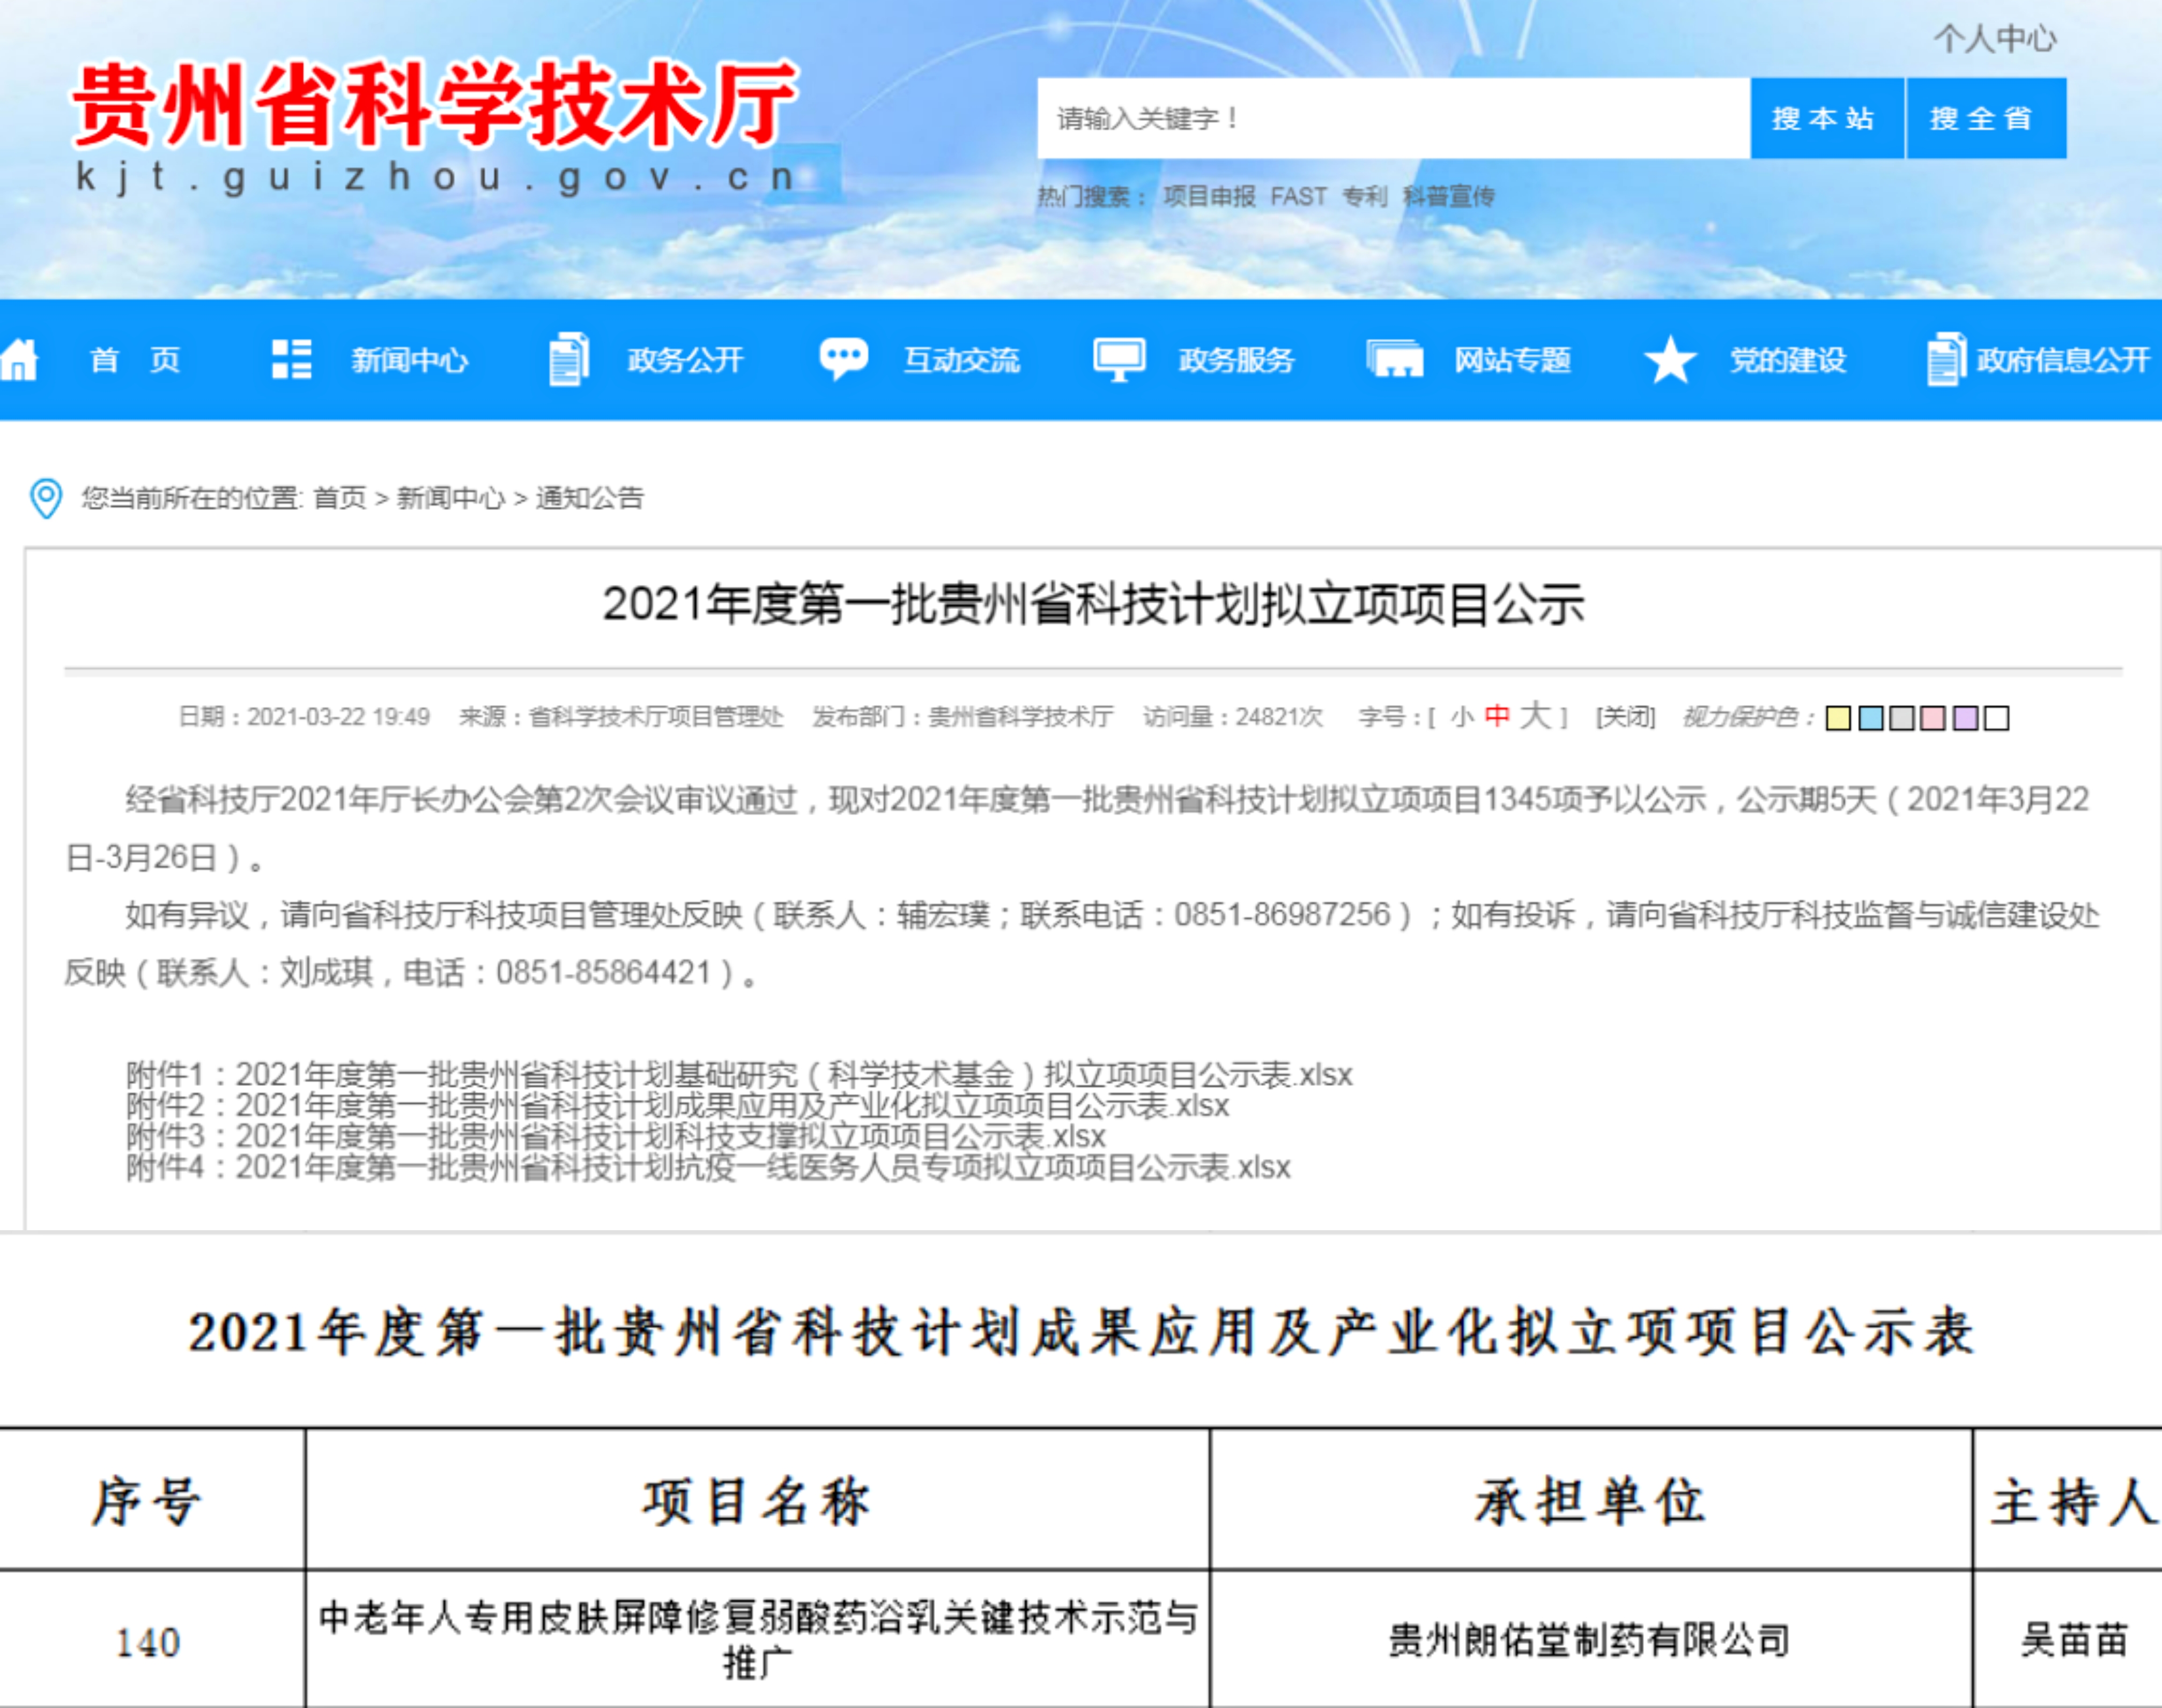Set font size to large 大
Viewport: 2162px width, 1708px height.
pos(1535,716)
